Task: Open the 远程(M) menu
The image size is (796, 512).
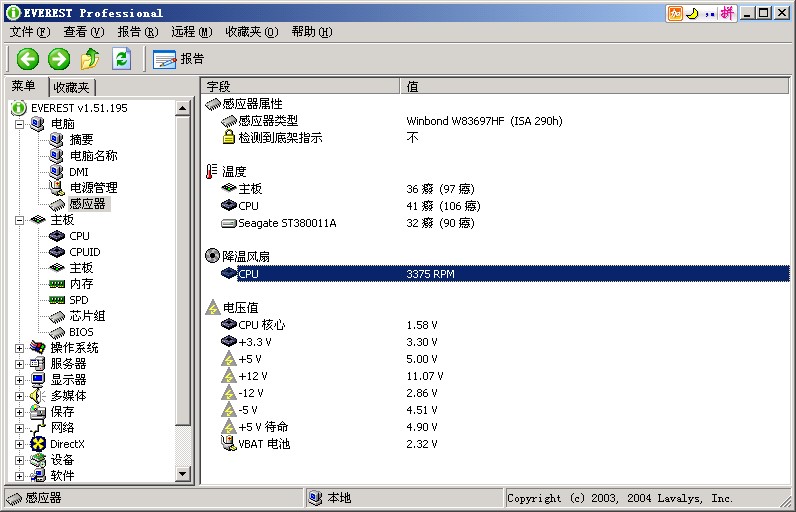Action: coord(191,32)
